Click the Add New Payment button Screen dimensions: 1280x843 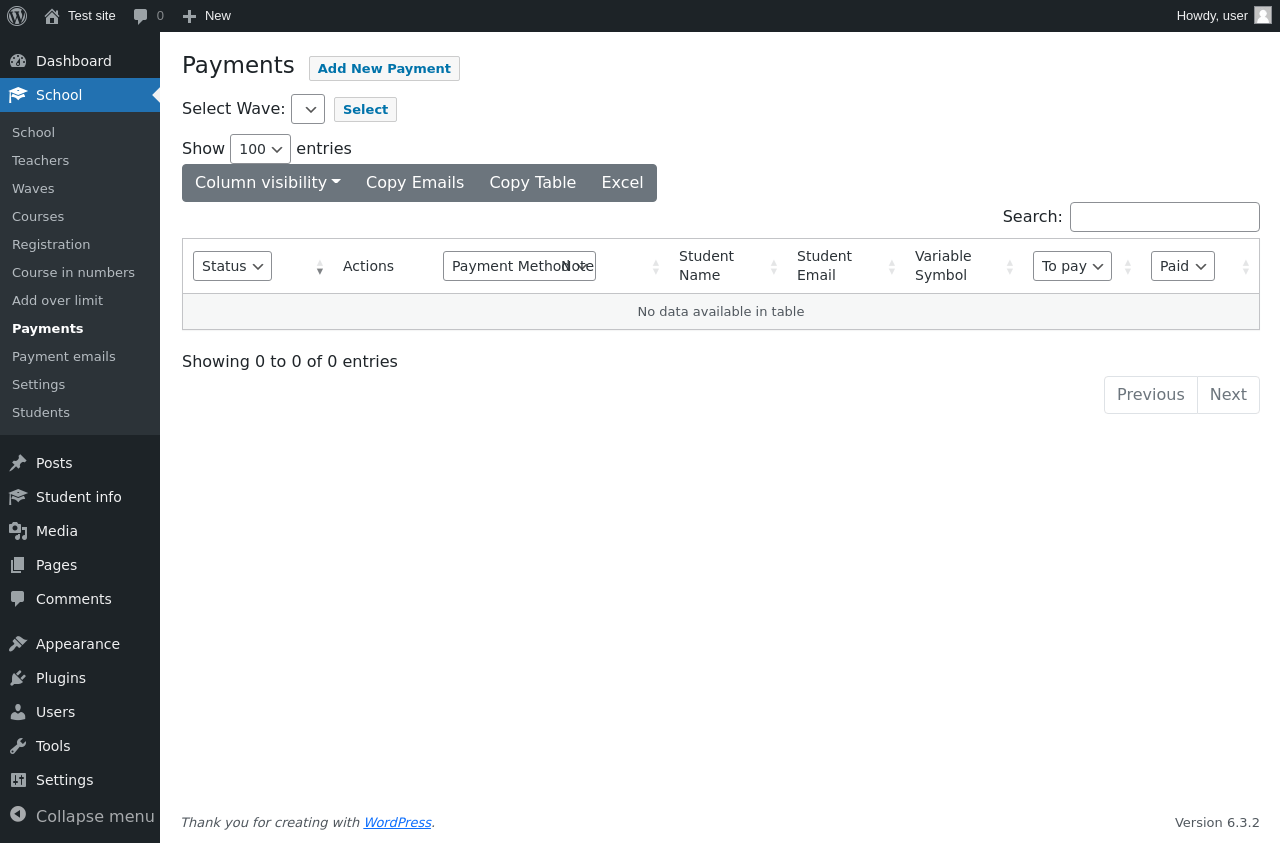[384, 68]
